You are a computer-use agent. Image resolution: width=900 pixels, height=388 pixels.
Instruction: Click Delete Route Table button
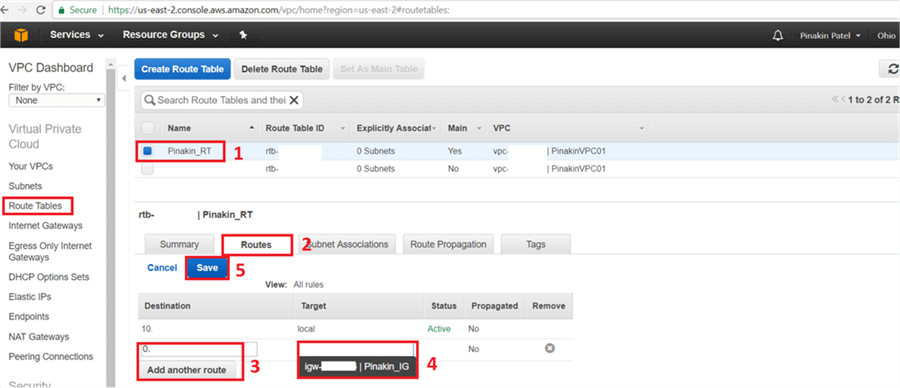(x=282, y=69)
